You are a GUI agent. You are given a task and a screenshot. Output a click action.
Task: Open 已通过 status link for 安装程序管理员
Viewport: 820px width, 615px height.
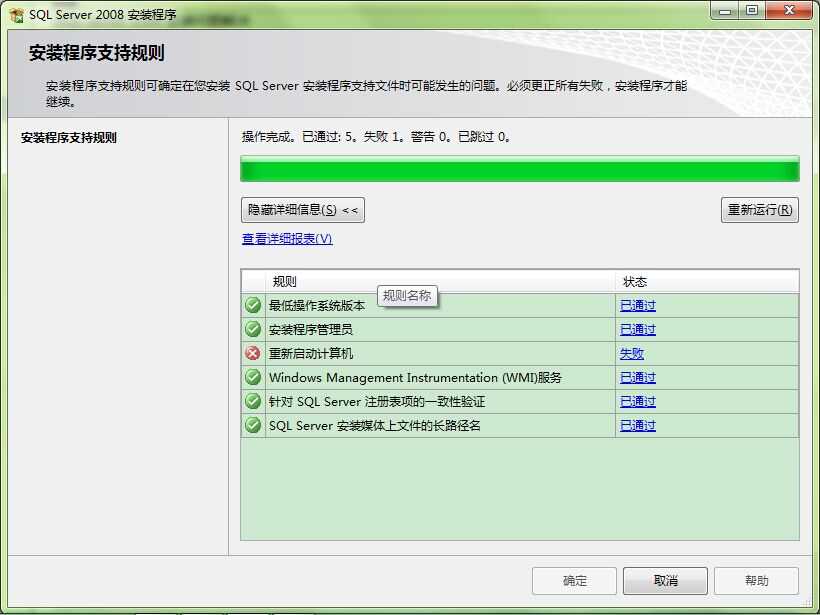[x=637, y=329]
